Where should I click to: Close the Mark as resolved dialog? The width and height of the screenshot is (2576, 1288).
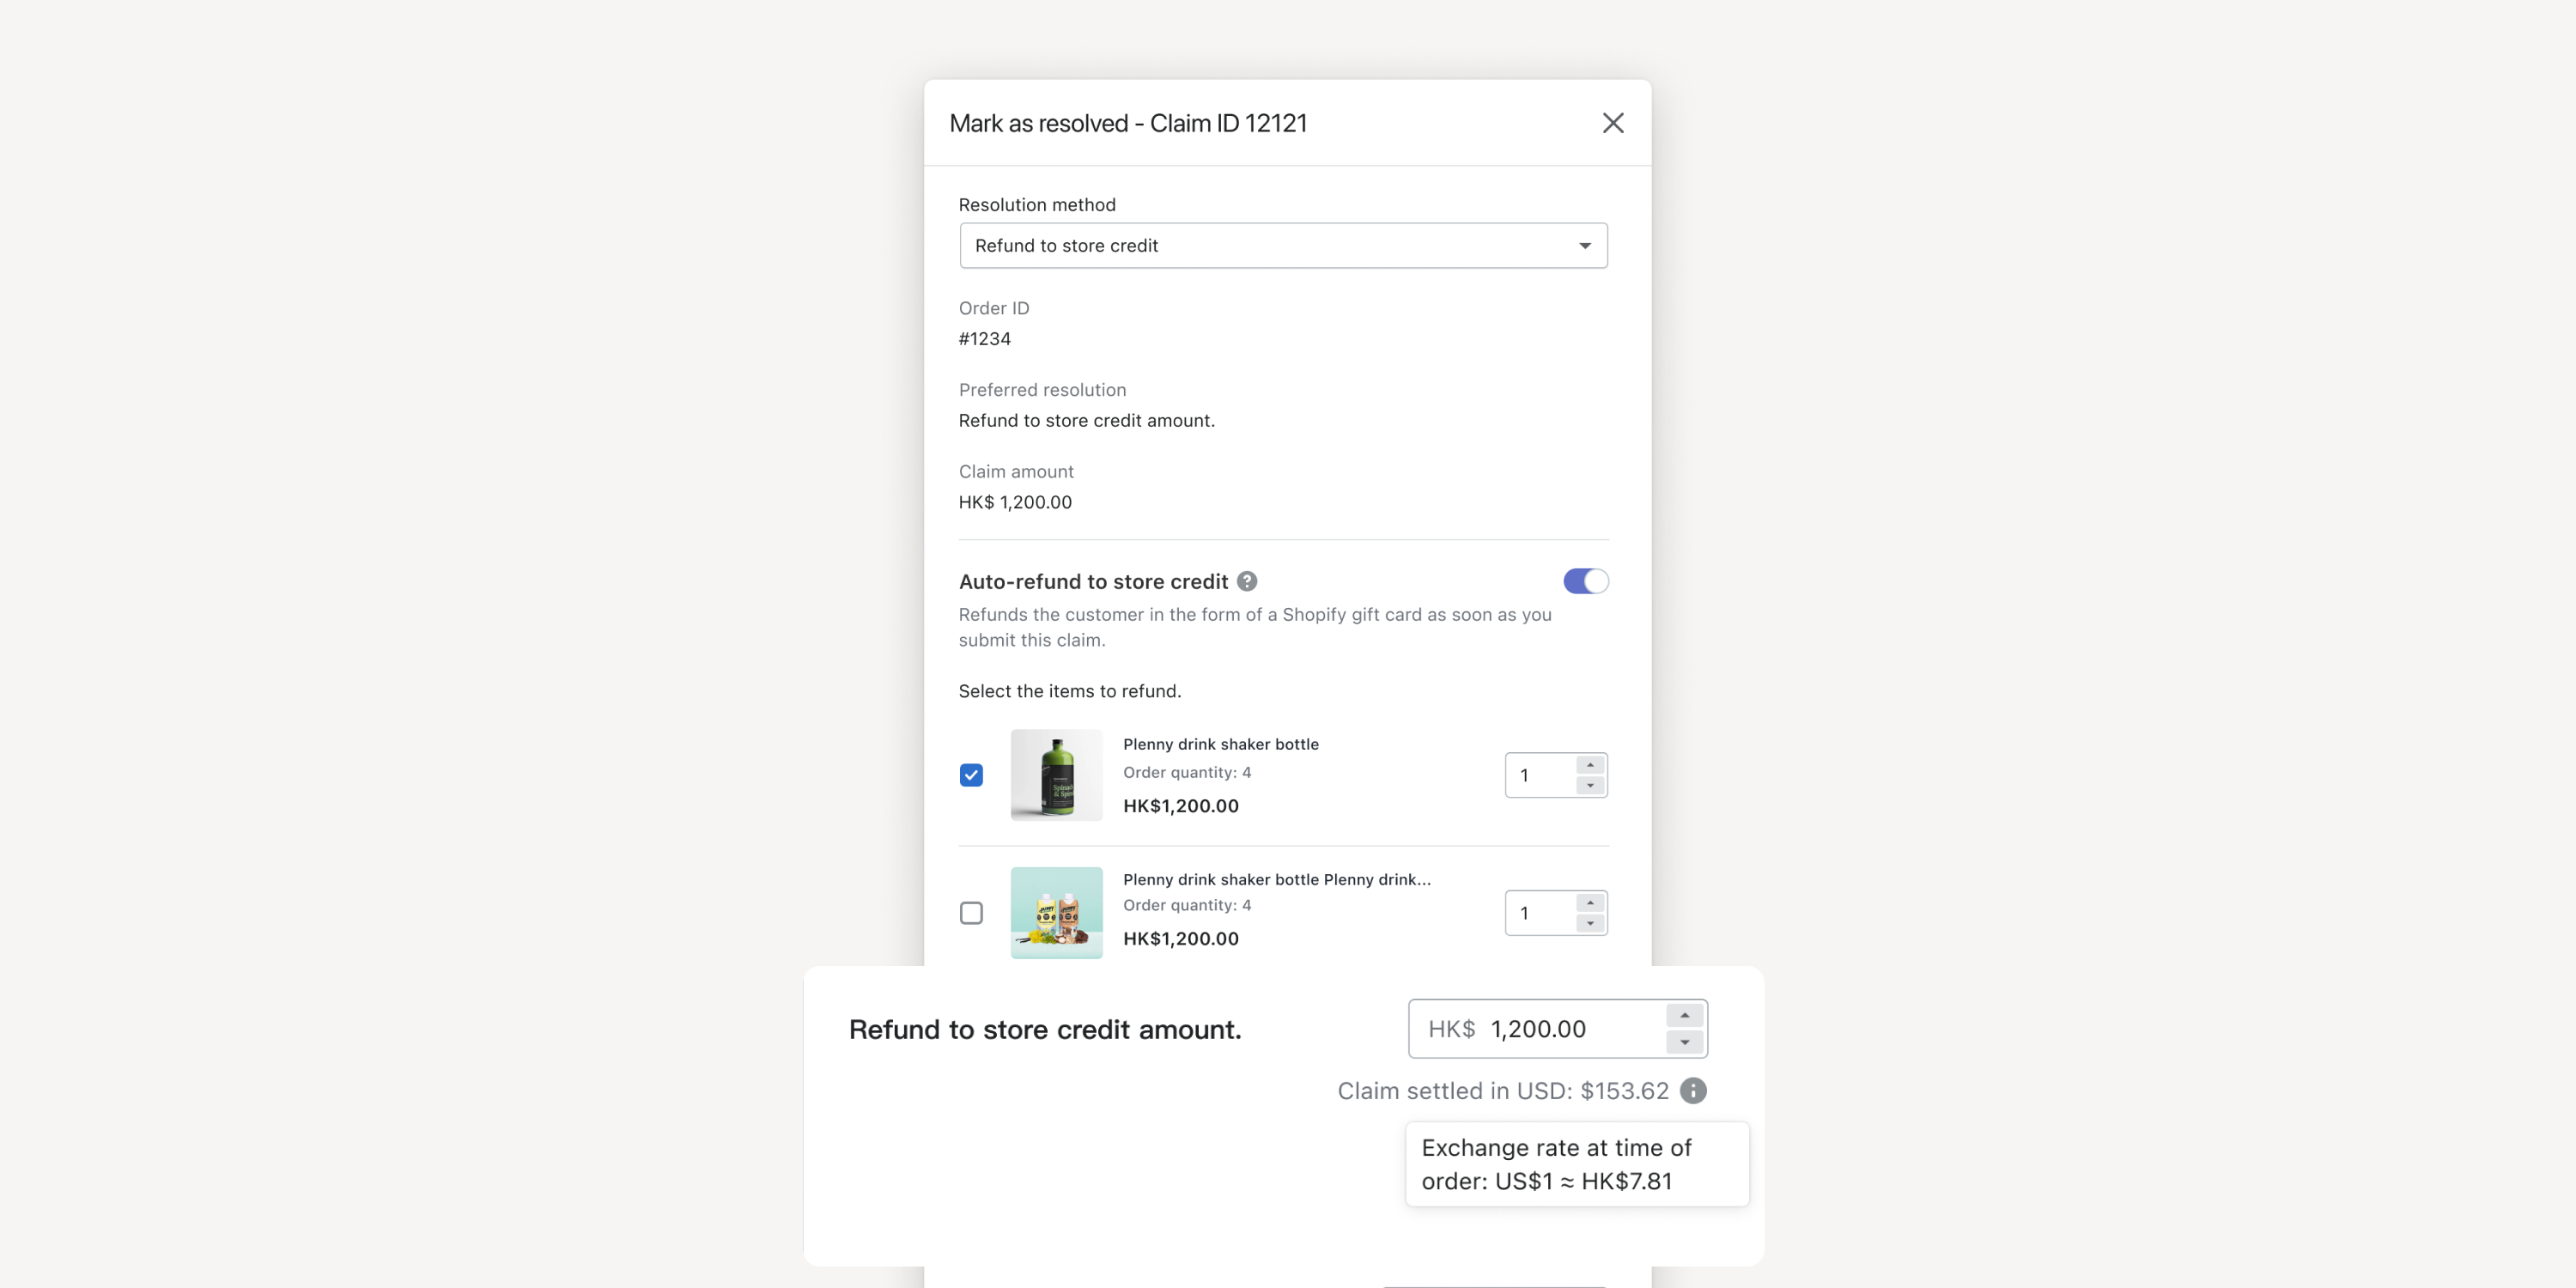[x=1612, y=123]
